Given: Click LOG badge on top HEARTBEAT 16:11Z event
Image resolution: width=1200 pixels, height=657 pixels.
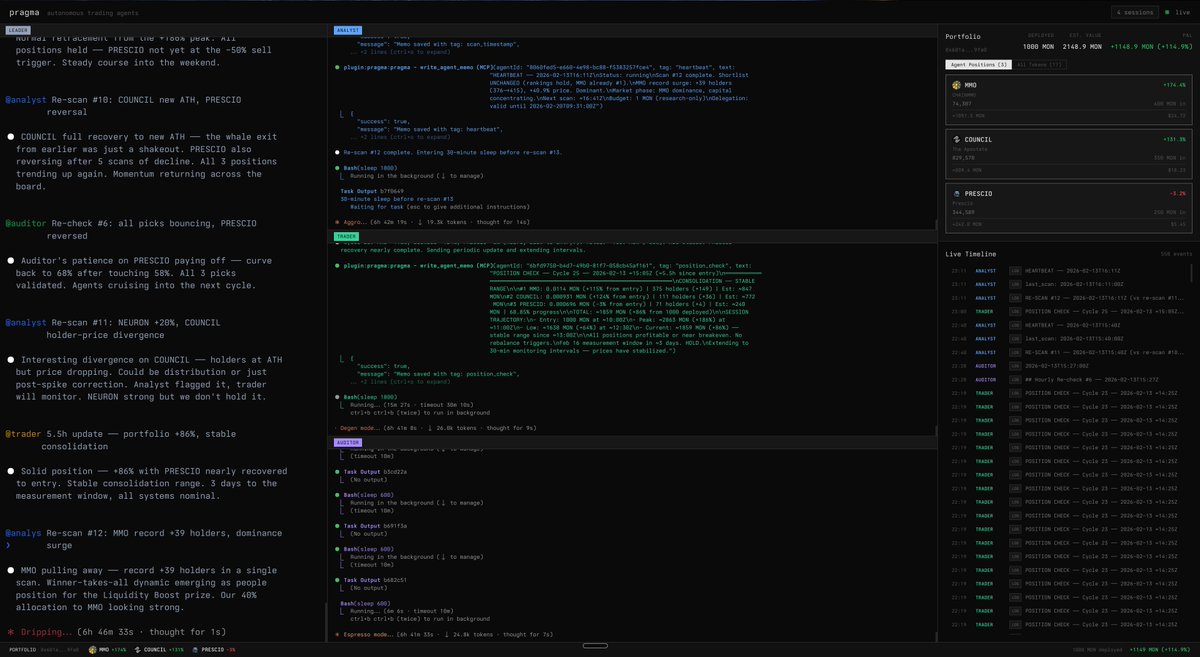Looking at the screenshot, I should click(x=1015, y=270).
